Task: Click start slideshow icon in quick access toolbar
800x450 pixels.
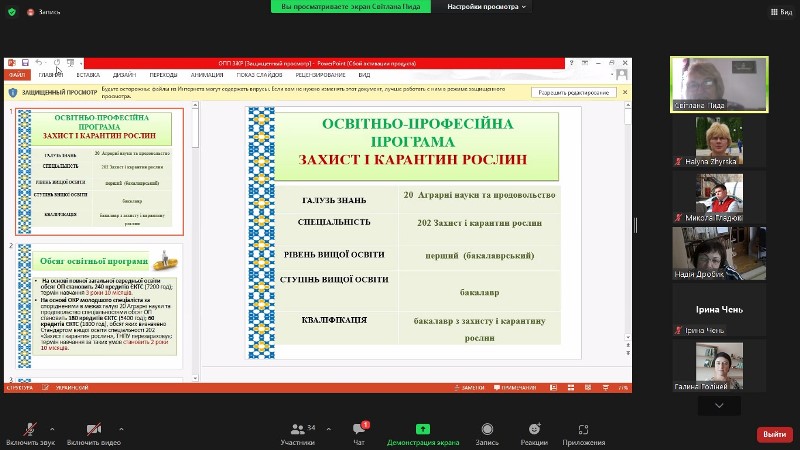Action: [x=70, y=63]
